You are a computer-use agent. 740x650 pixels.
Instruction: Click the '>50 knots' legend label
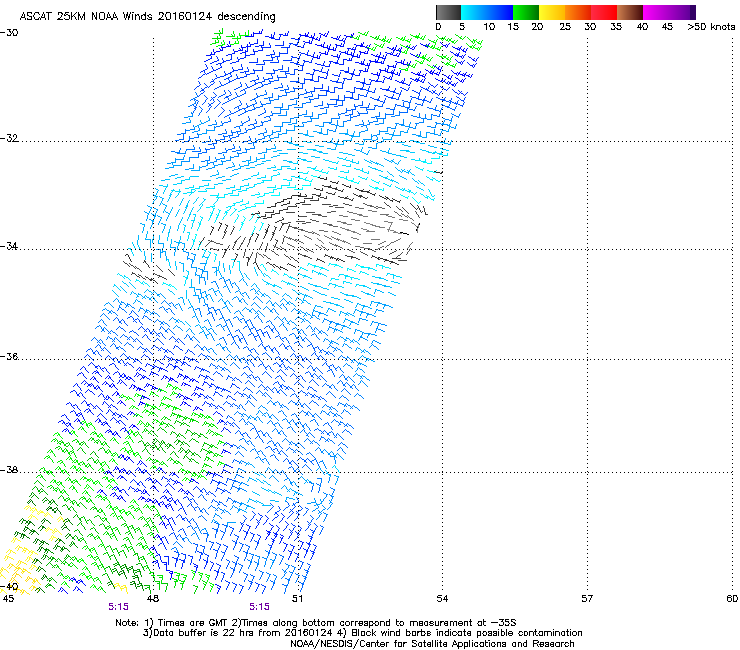(711, 27)
